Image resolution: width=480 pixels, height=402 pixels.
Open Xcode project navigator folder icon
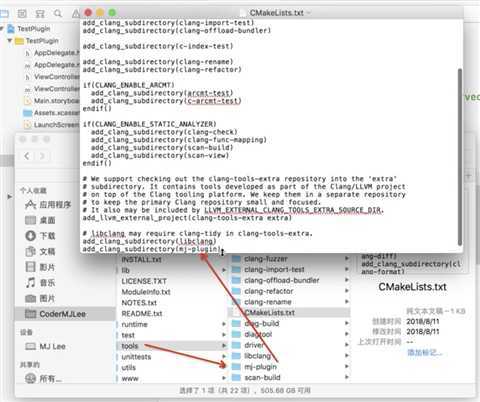coord(4,14)
